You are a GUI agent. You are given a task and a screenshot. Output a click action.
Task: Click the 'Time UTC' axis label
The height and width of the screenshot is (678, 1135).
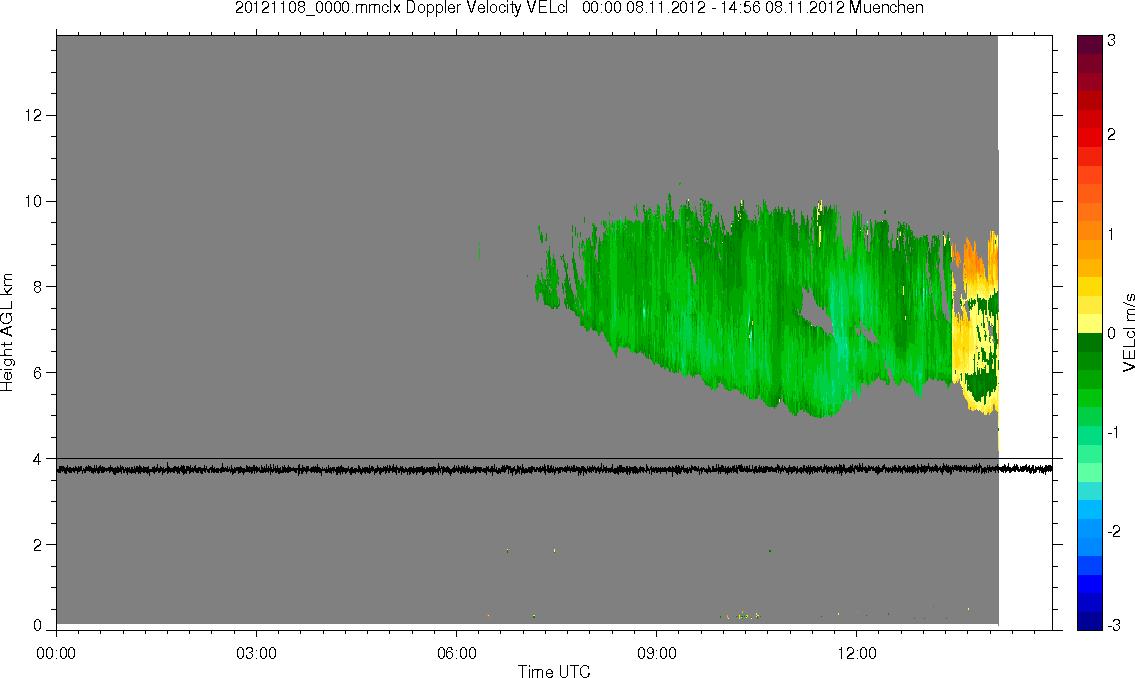click(554, 671)
